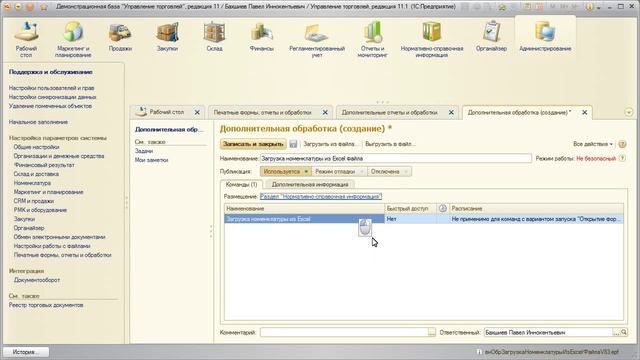Image resolution: width=640 pixels, height=360 pixels.
Task: Open Настройки синхронизации данных
Action: tap(52, 97)
